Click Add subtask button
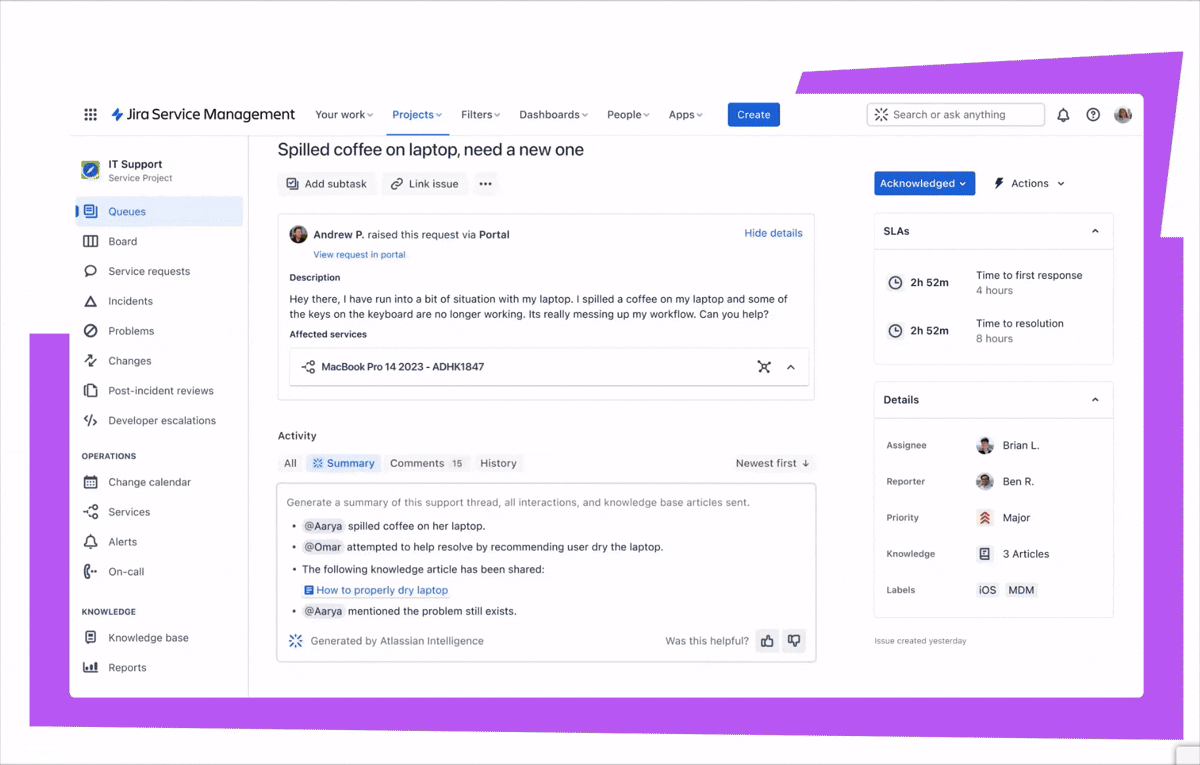 327,184
